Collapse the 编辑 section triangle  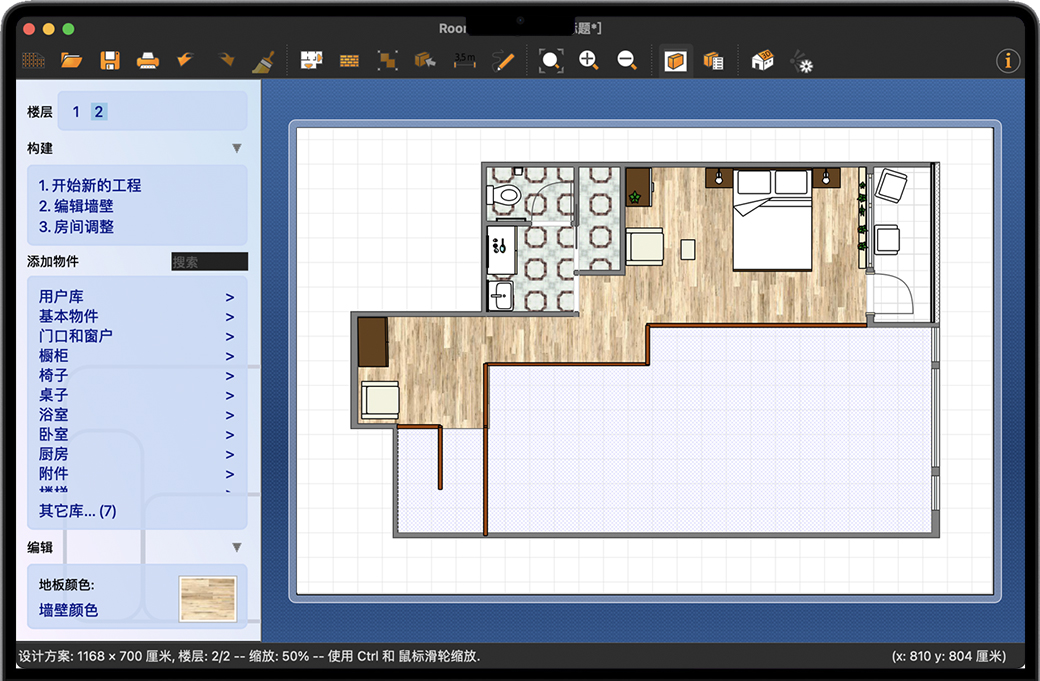pos(237,547)
